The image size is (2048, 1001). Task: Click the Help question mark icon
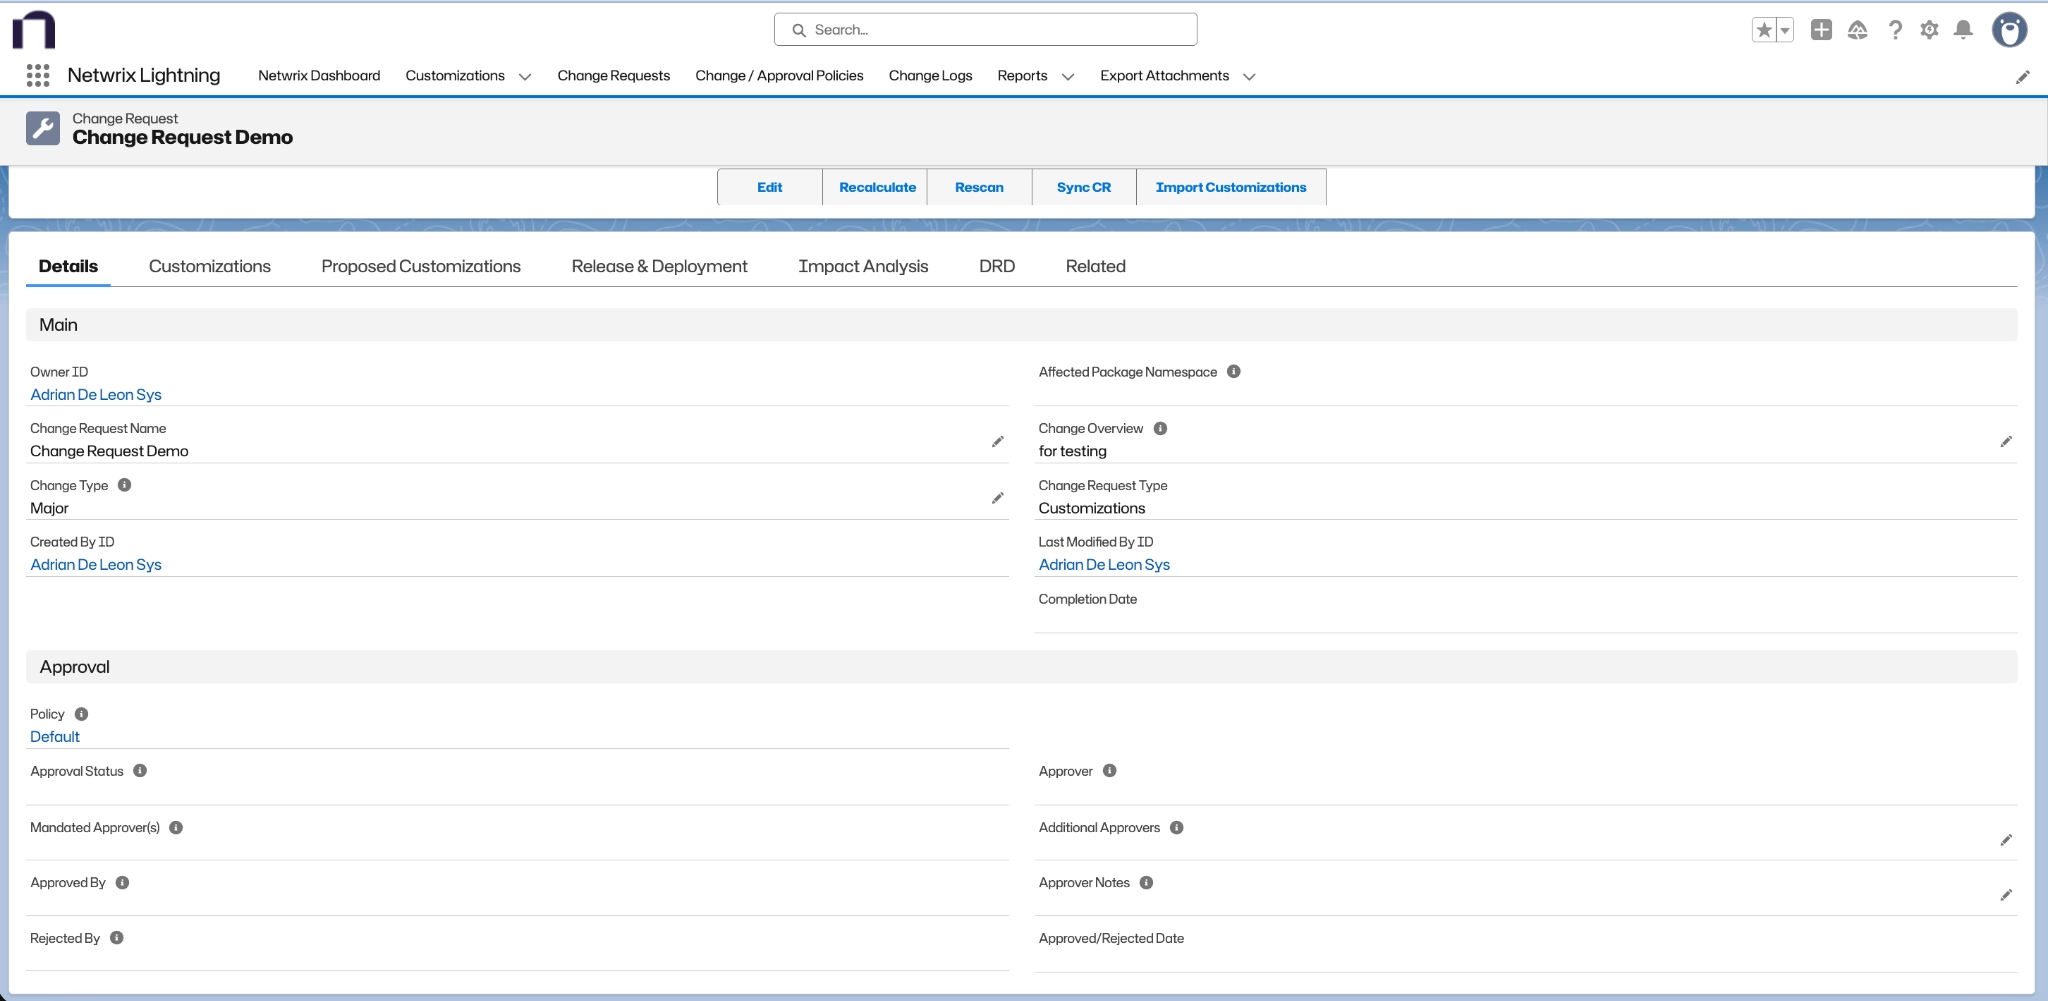point(1895,30)
